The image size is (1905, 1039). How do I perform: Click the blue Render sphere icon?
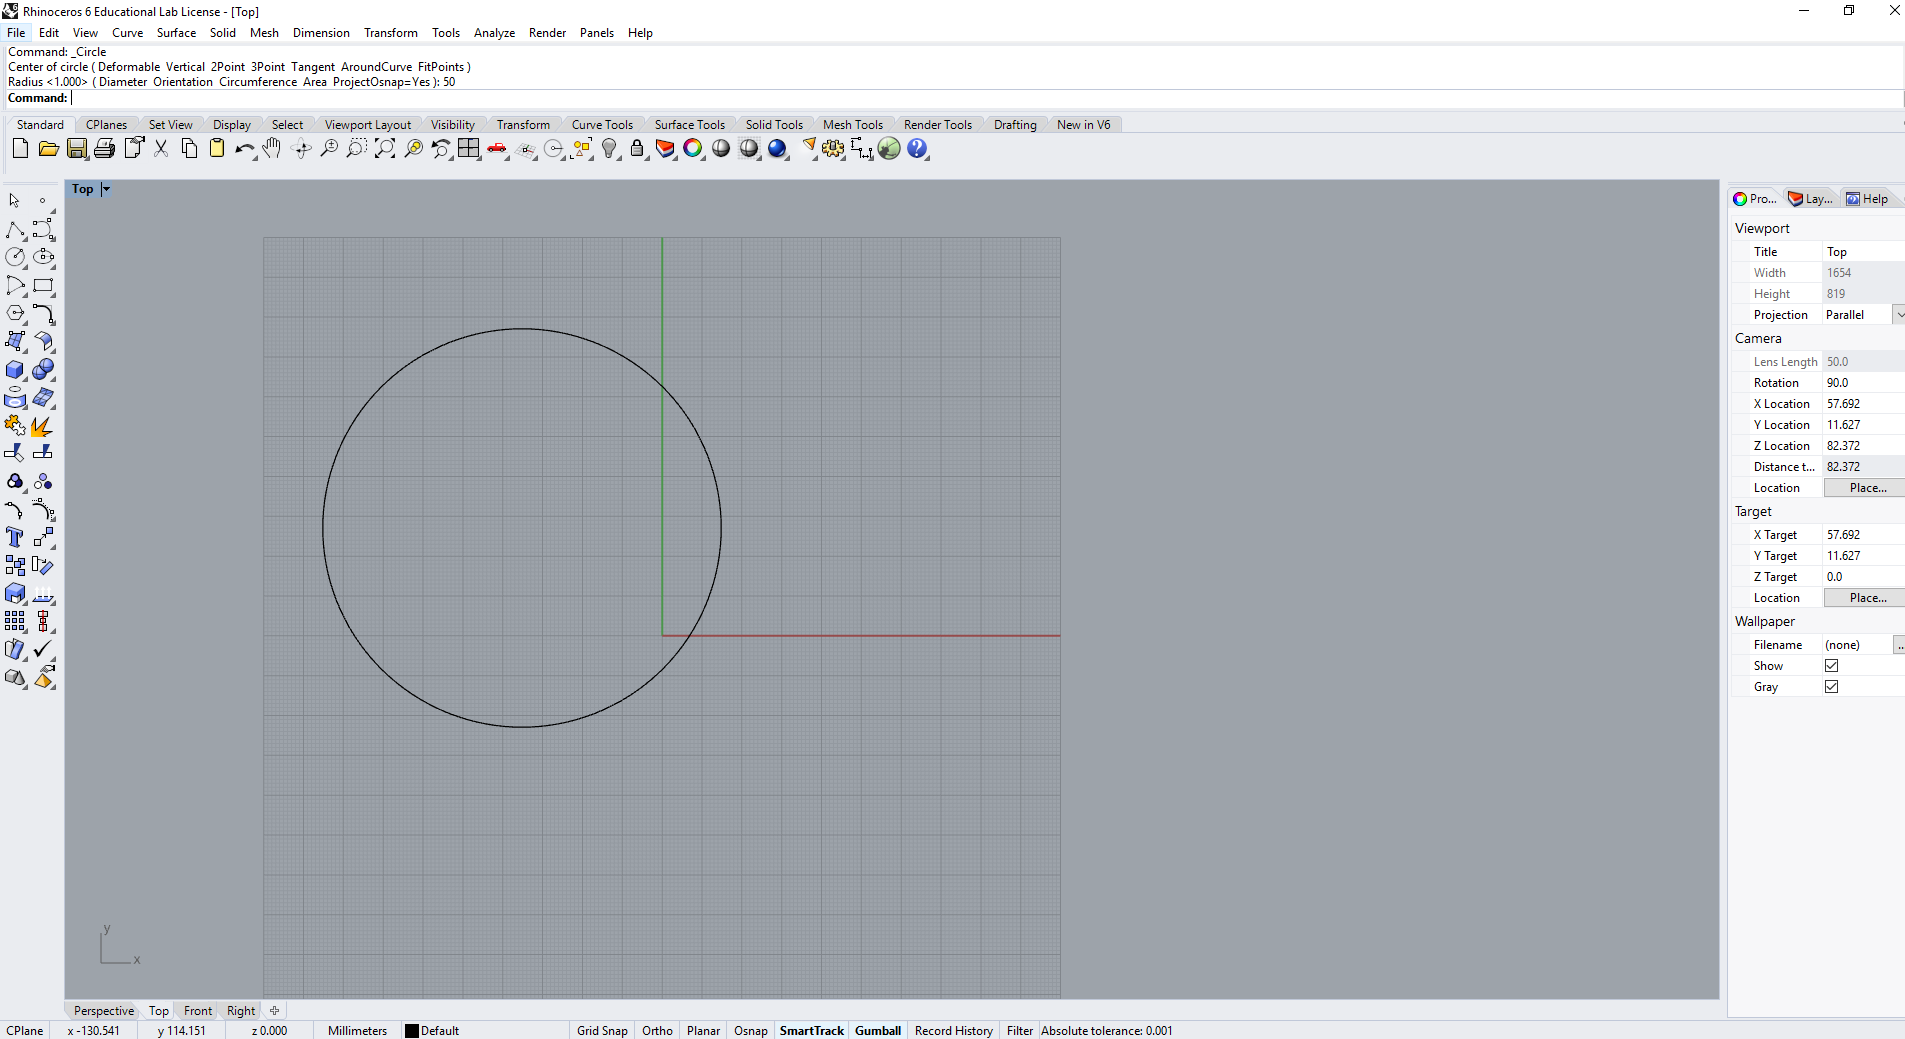click(x=777, y=149)
